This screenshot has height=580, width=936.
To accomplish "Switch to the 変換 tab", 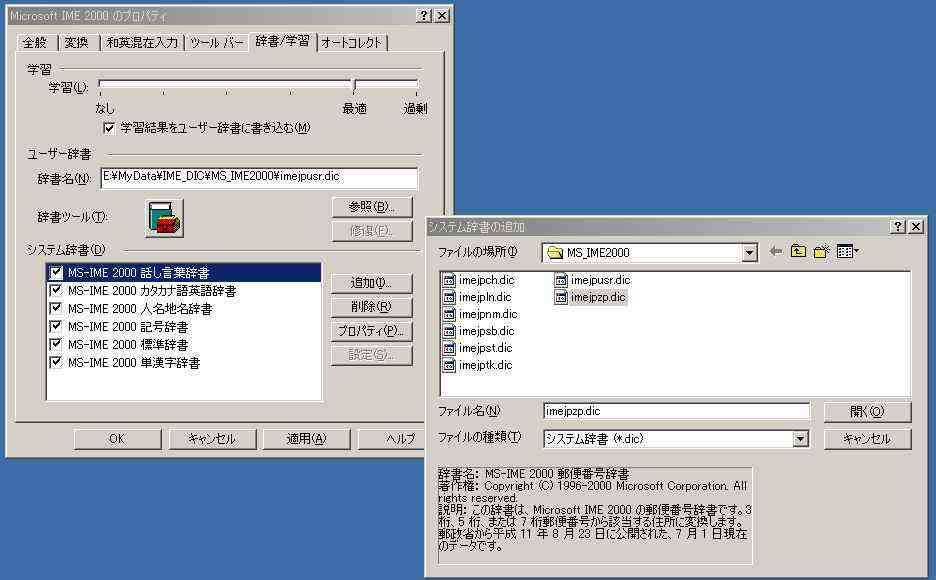I will tap(76, 43).
